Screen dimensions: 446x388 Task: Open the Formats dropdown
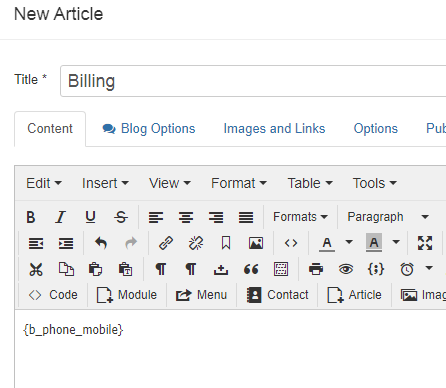(x=300, y=217)
